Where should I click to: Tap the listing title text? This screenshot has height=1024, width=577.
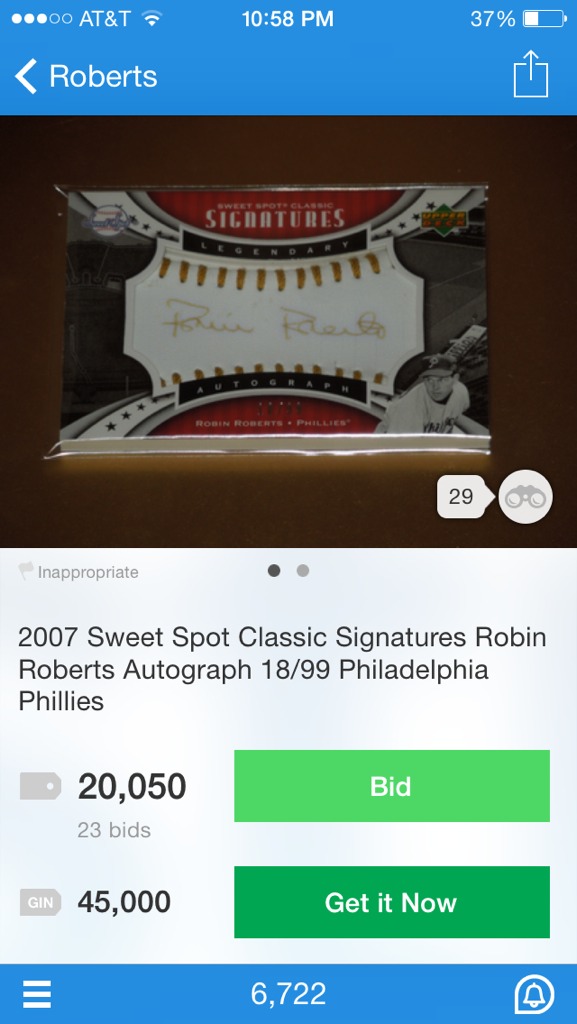point(282,669)
